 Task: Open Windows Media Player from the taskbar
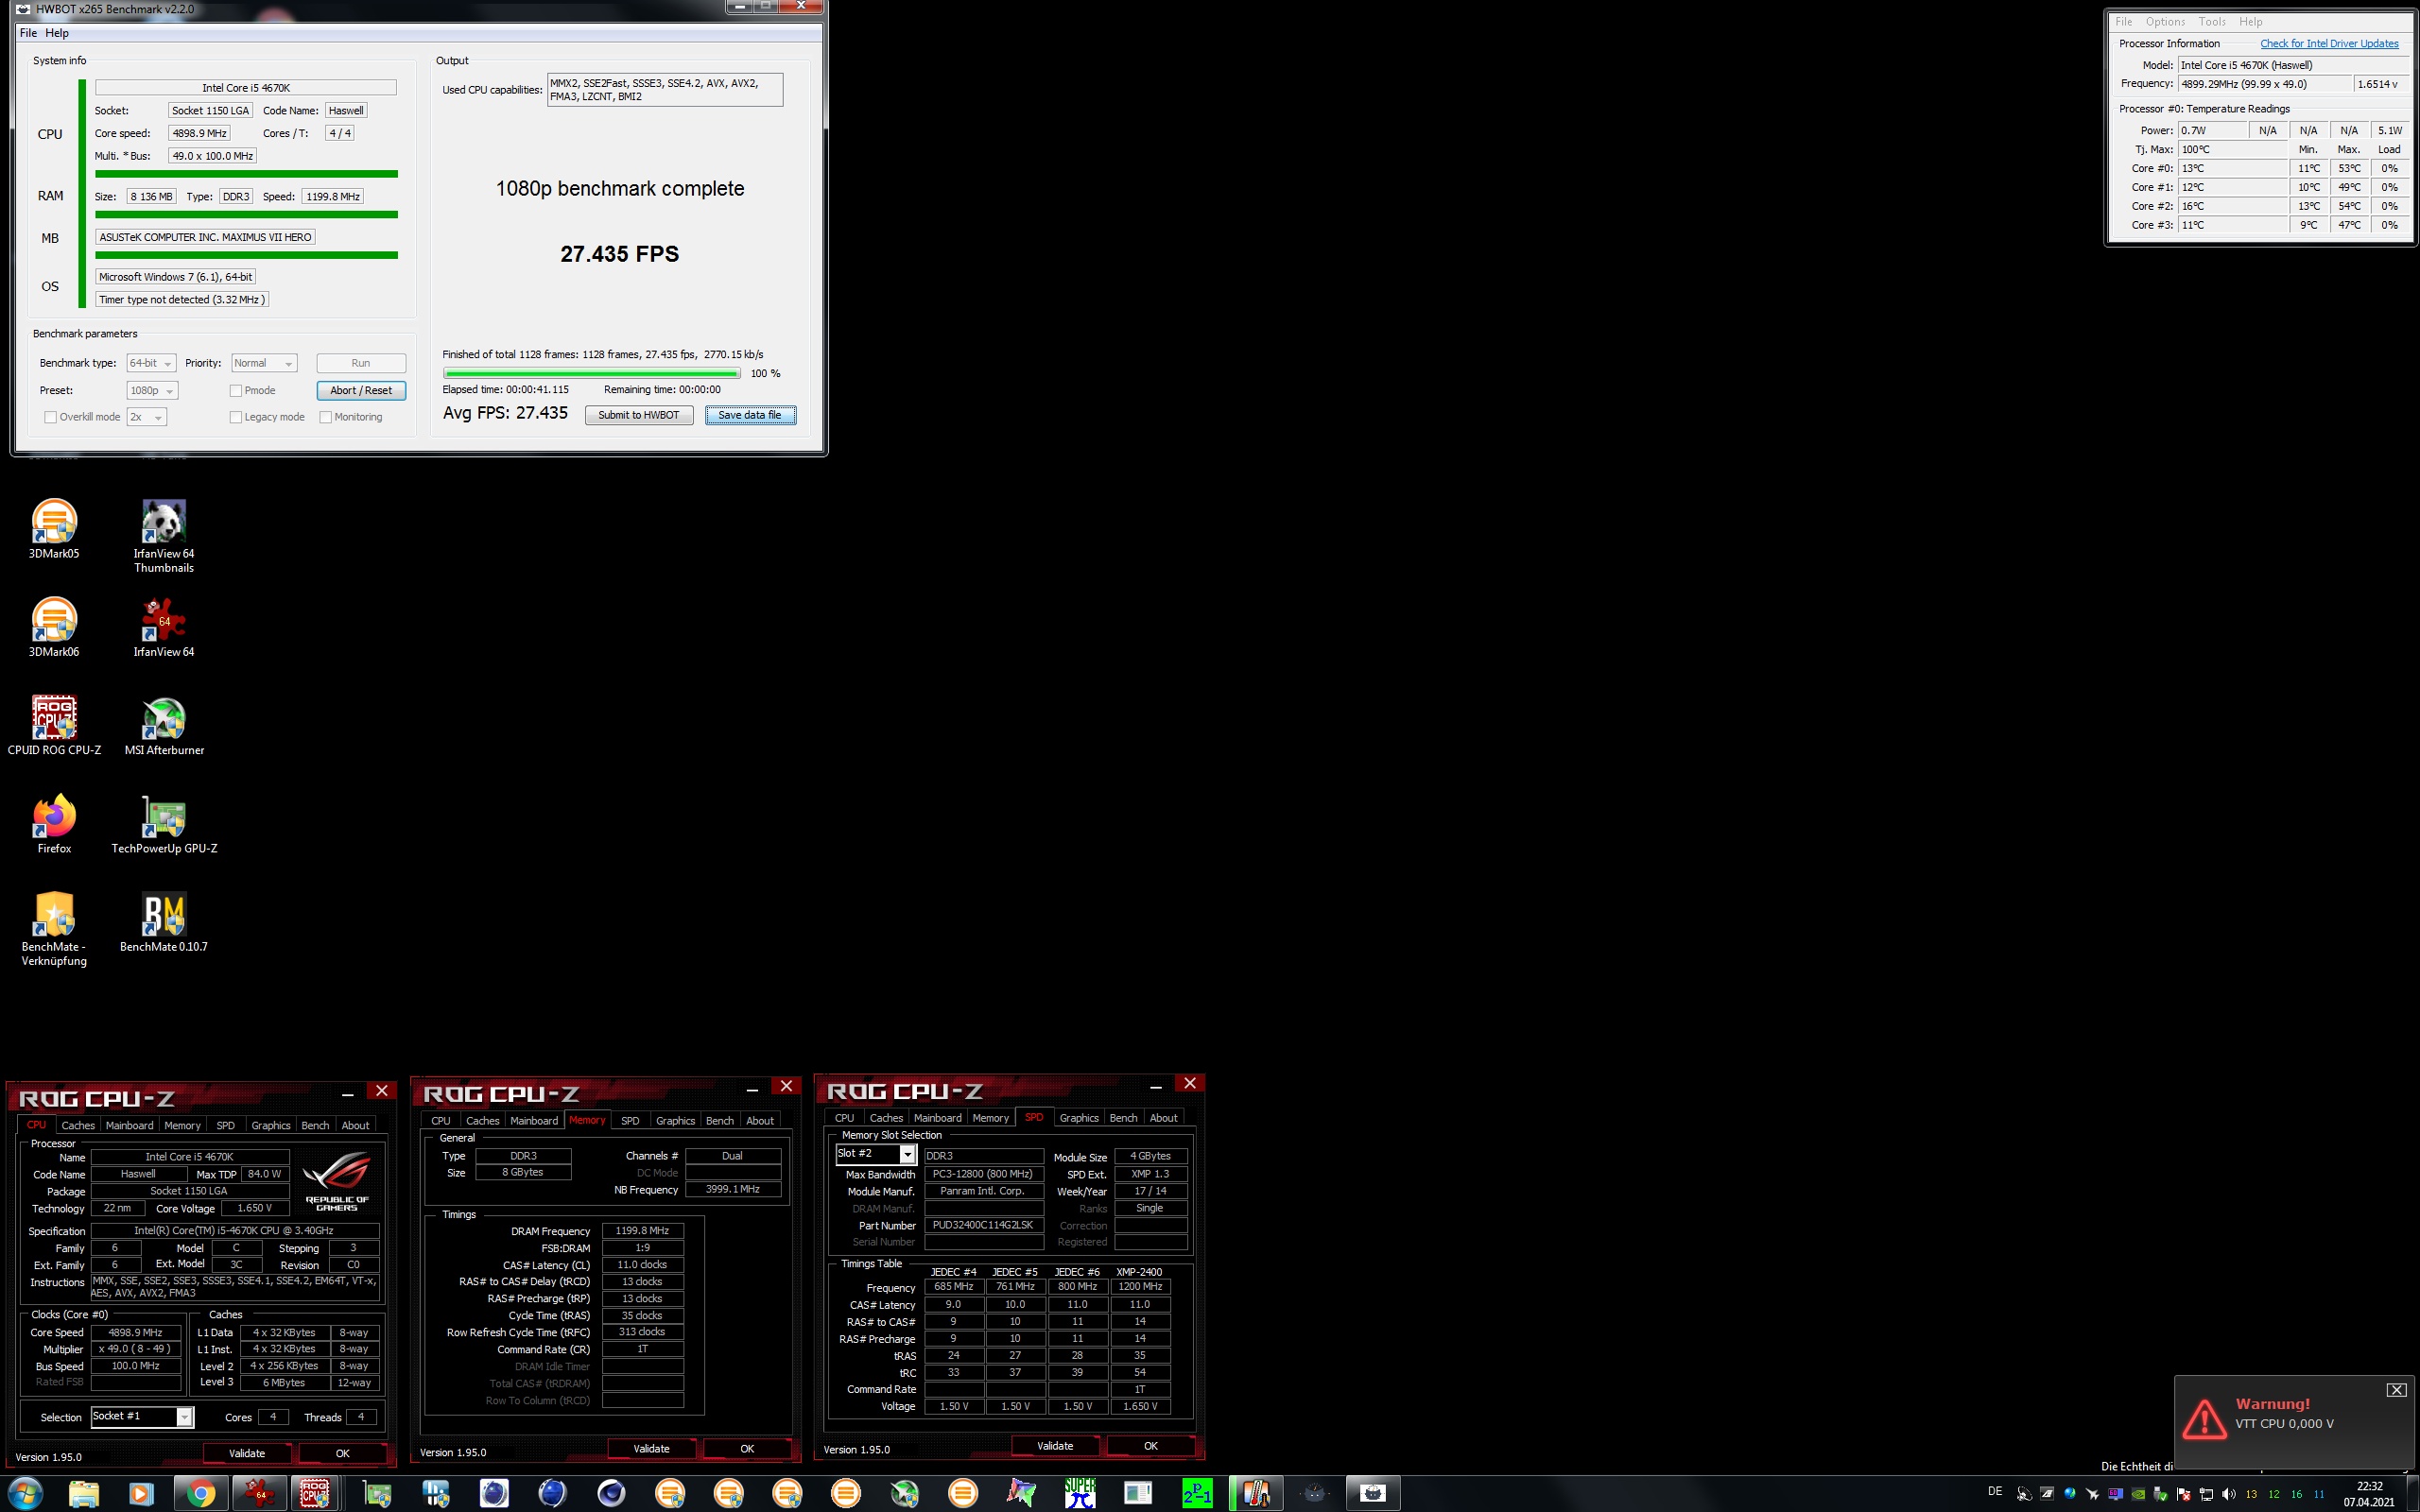coord(140,1493)
